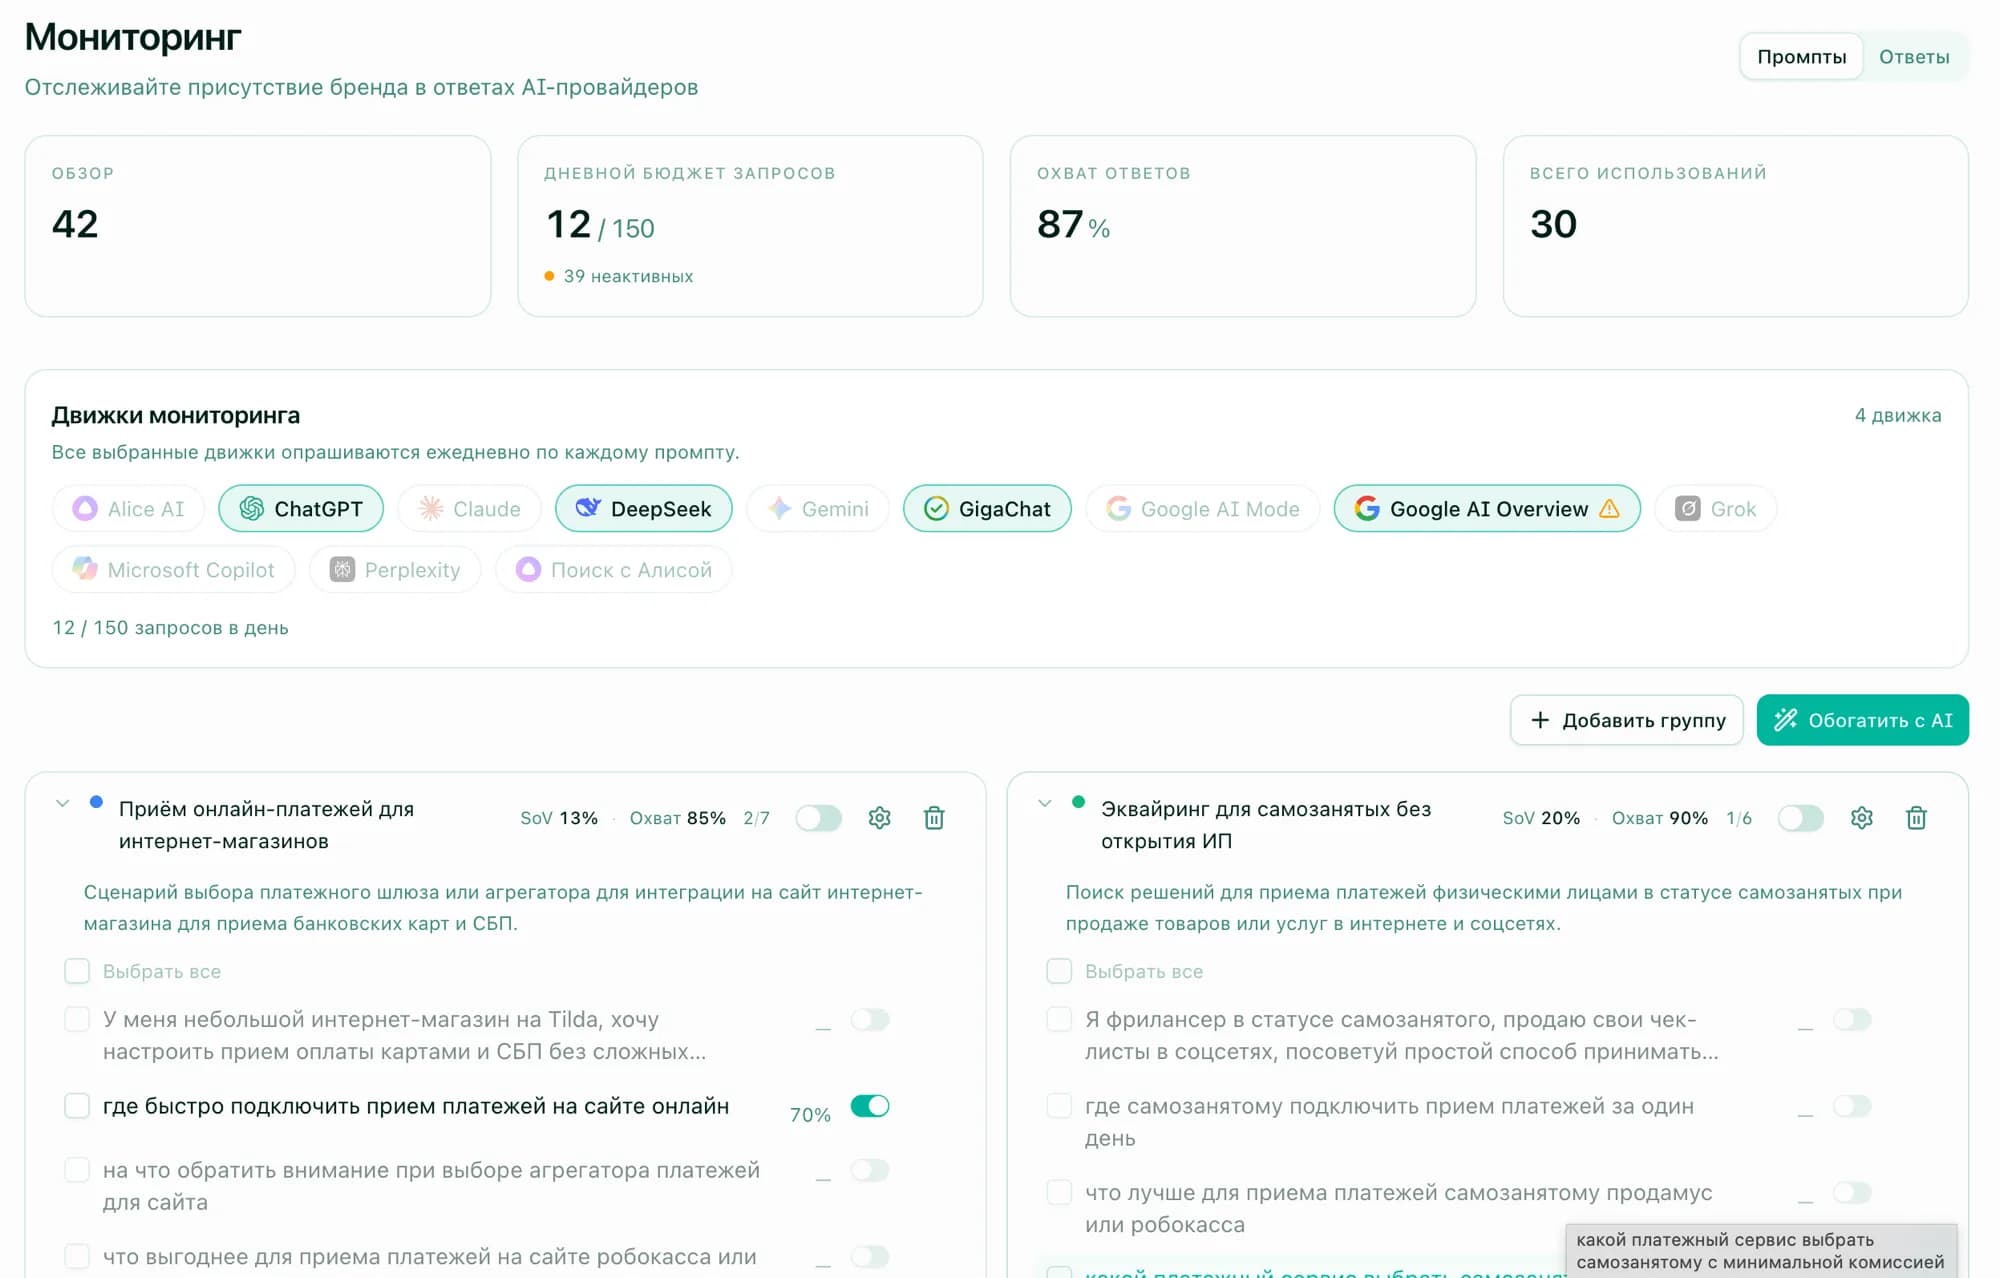
Task: Check 'продамус или робокасса' prompt checkbox
Action: [1059, 1192]
